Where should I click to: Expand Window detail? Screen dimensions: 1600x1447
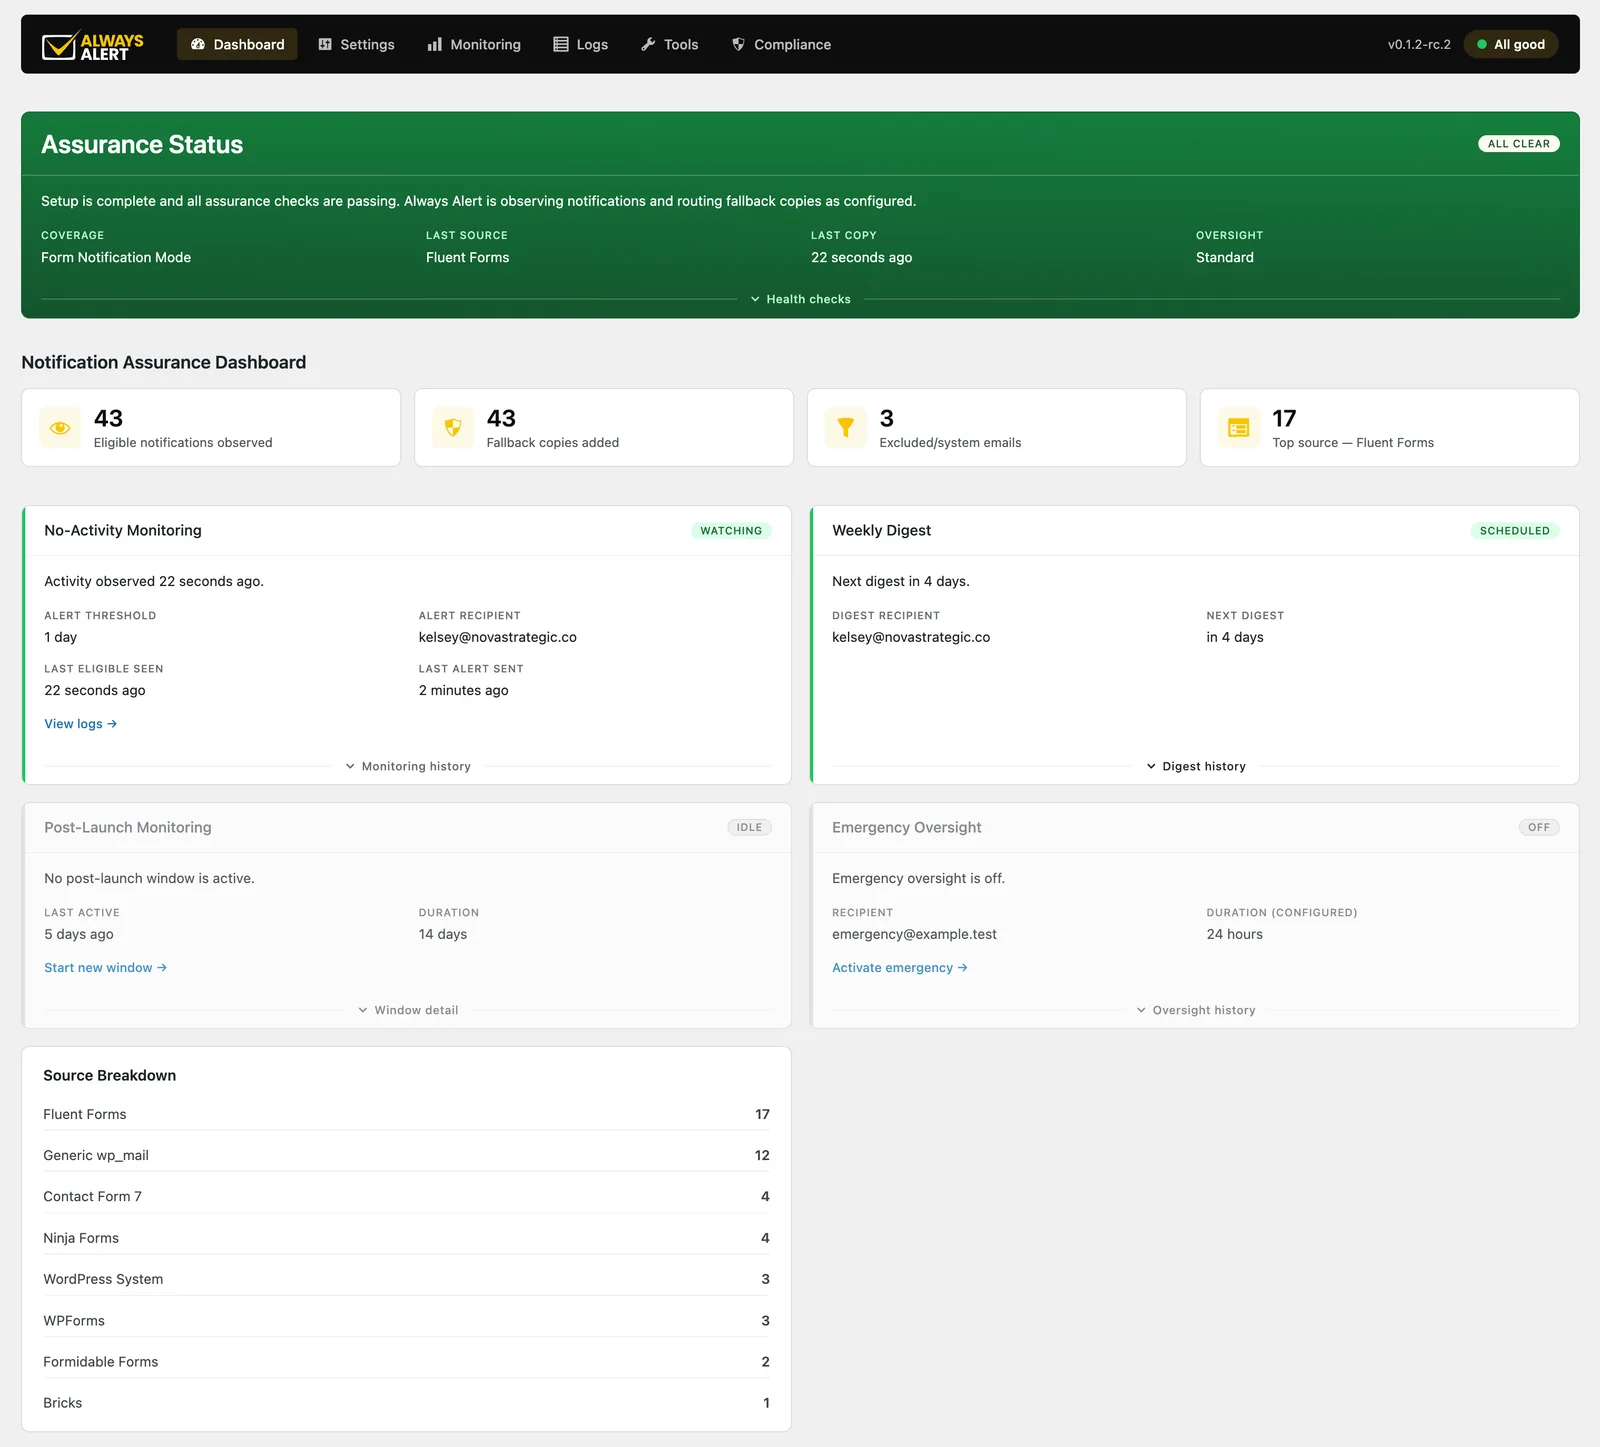(408, 1010)
